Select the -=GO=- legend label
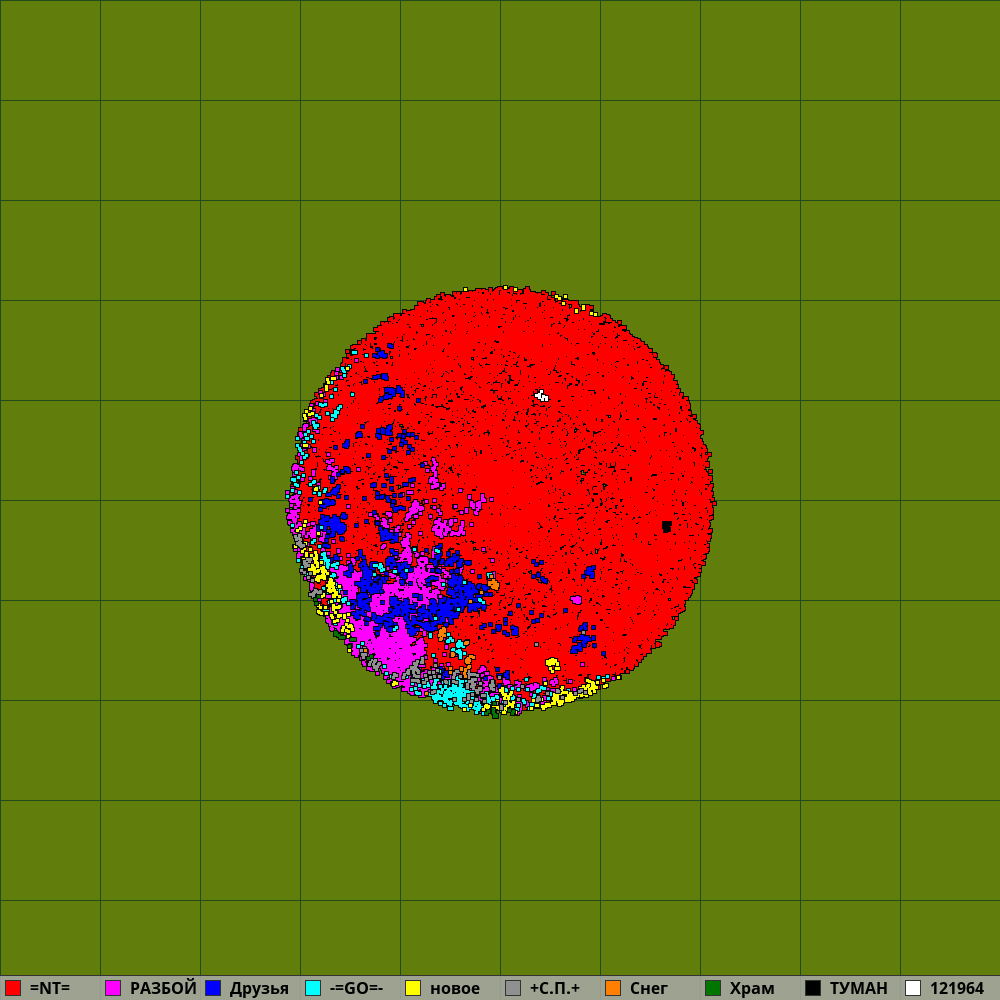The image size is (1000, 1000). [357, 988]
